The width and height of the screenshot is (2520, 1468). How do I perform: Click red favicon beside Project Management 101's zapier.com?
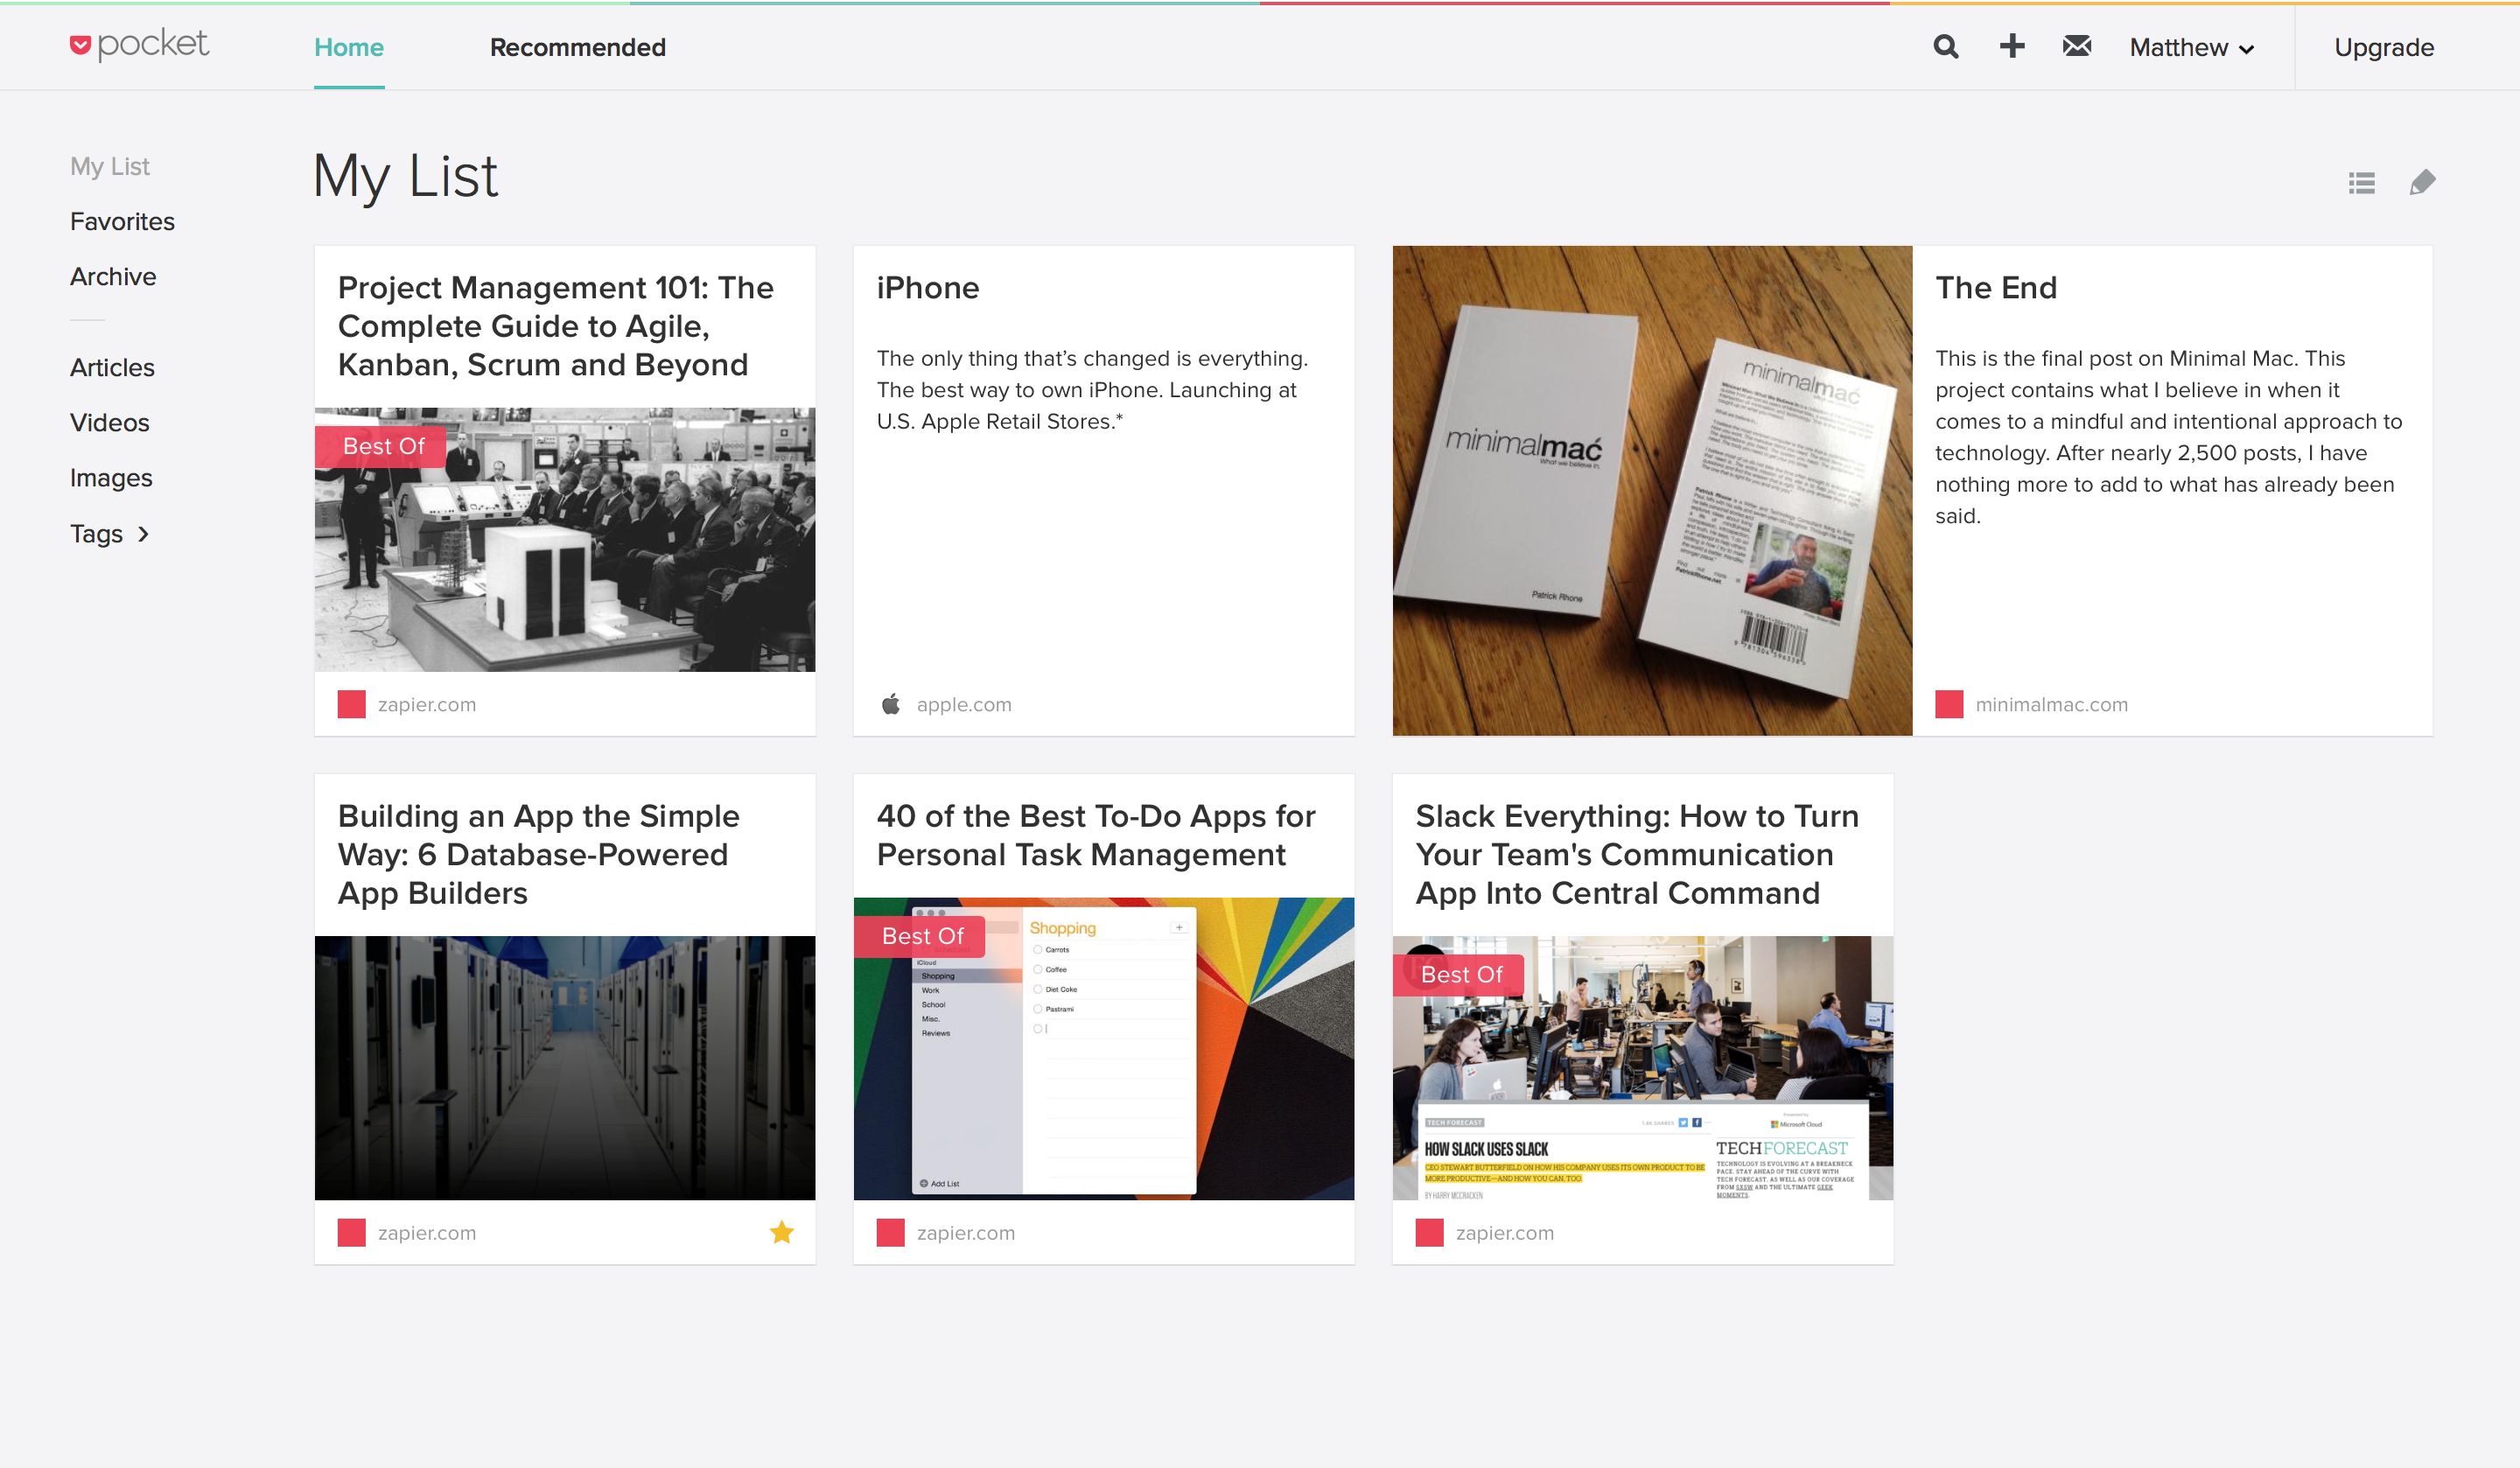[351, 704]
